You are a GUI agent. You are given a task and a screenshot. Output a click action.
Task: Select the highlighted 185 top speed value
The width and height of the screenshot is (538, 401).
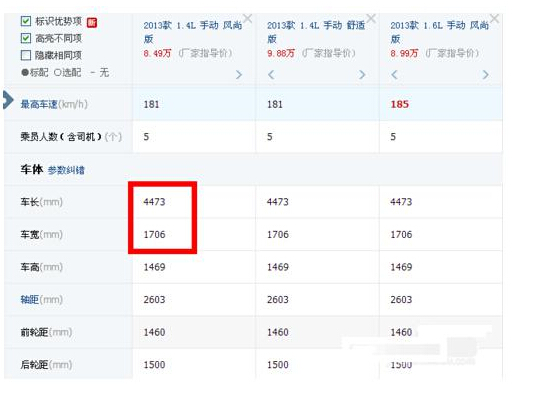(x=400, y=104)
